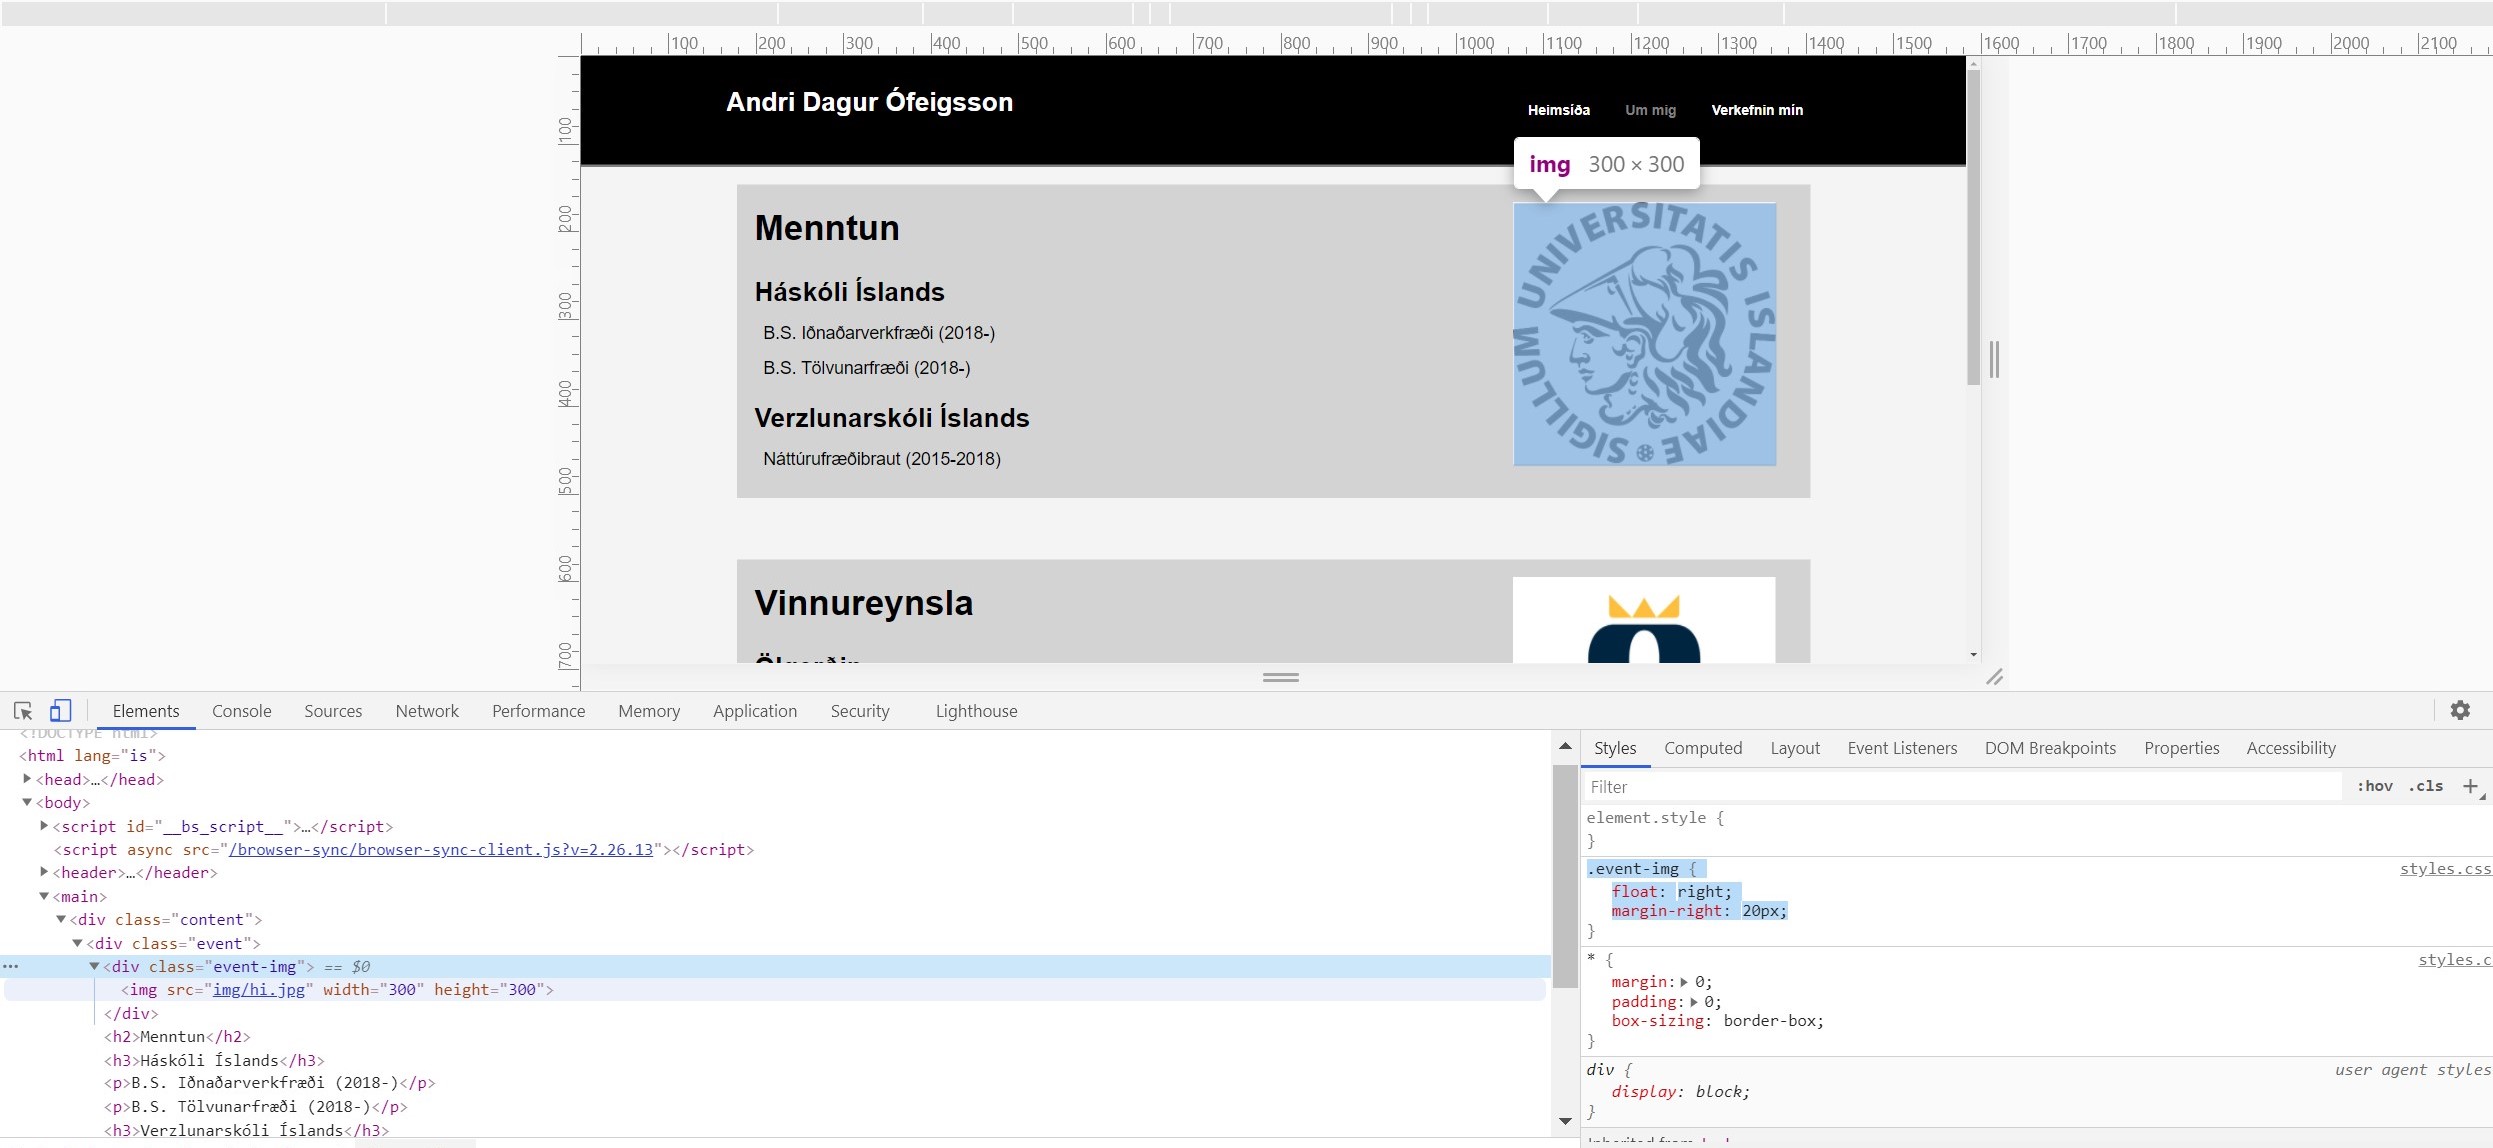
Task: Open the DOM Breakpoints tab
Action: pyautogui.click(x=2050, y=748)
